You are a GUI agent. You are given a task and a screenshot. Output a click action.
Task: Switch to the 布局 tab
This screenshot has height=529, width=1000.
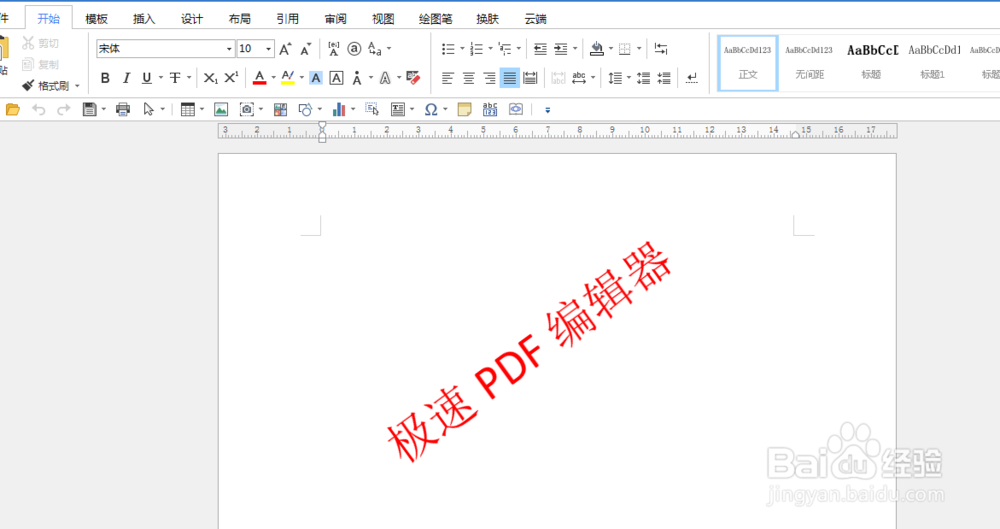(240, 19)
